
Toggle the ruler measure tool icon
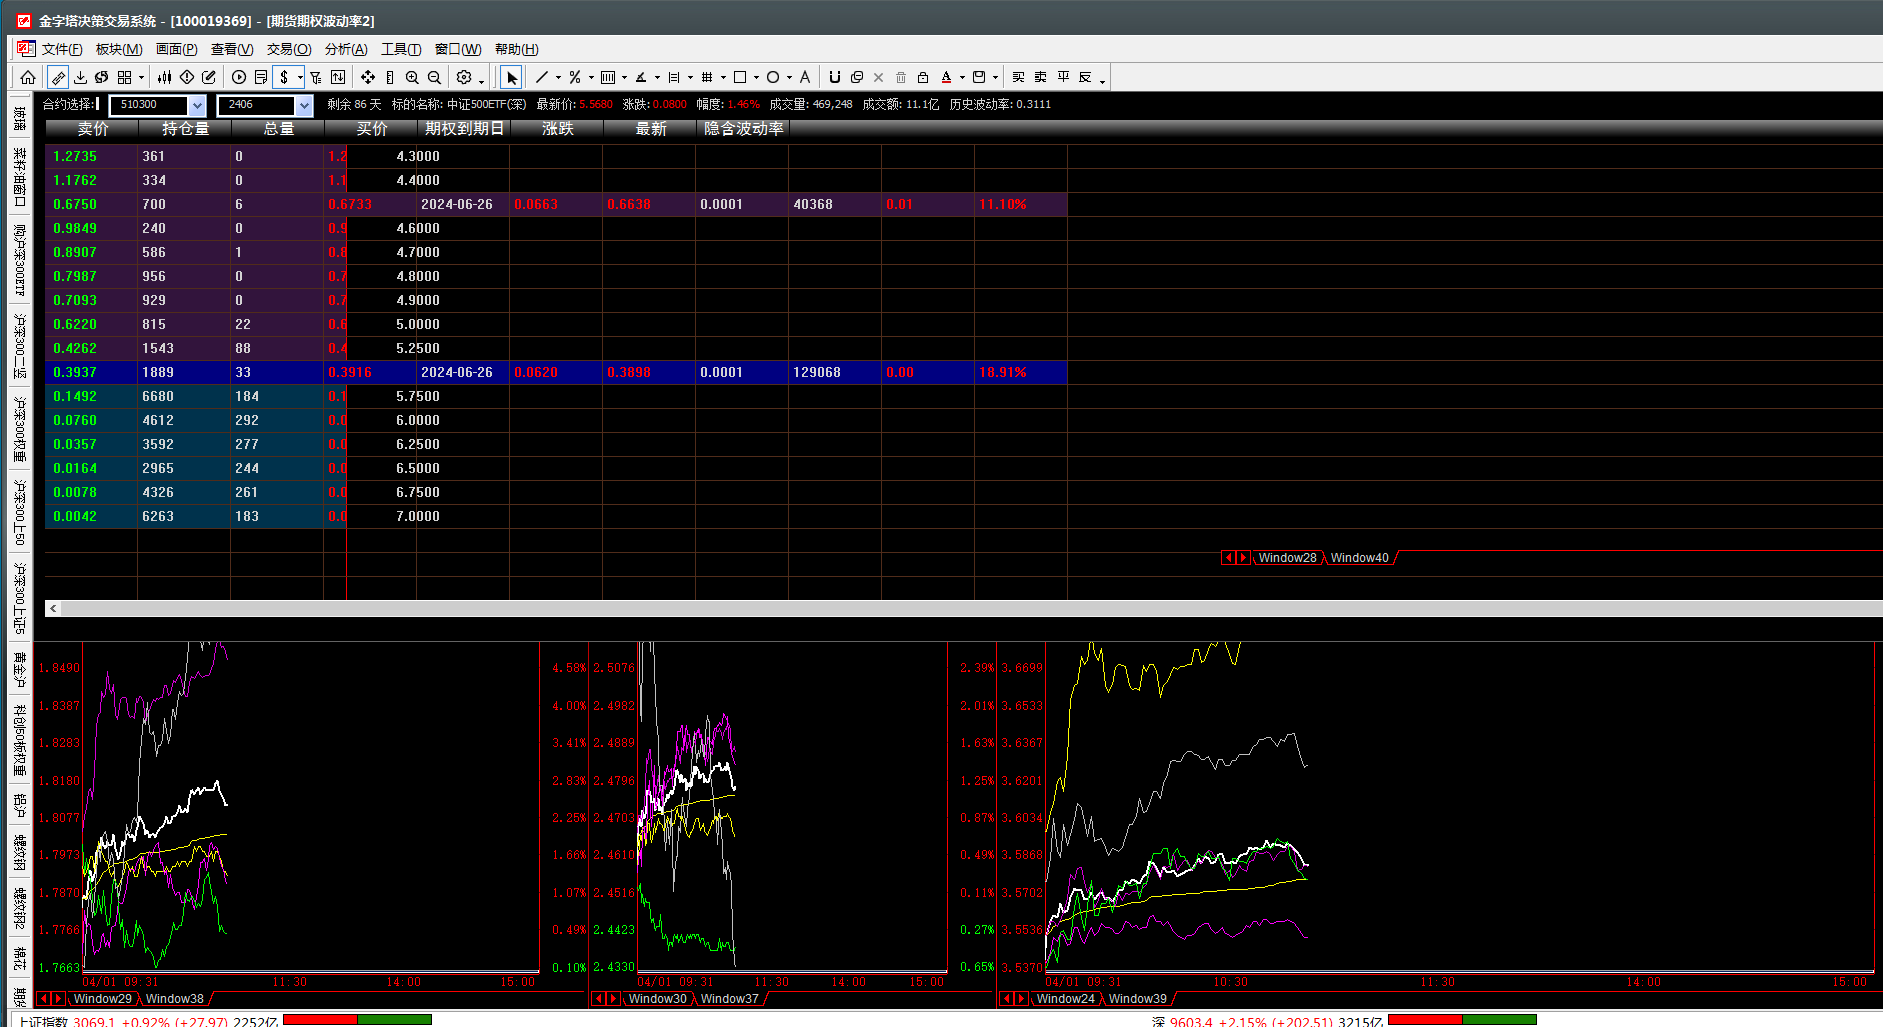click(x=59, y=77)
